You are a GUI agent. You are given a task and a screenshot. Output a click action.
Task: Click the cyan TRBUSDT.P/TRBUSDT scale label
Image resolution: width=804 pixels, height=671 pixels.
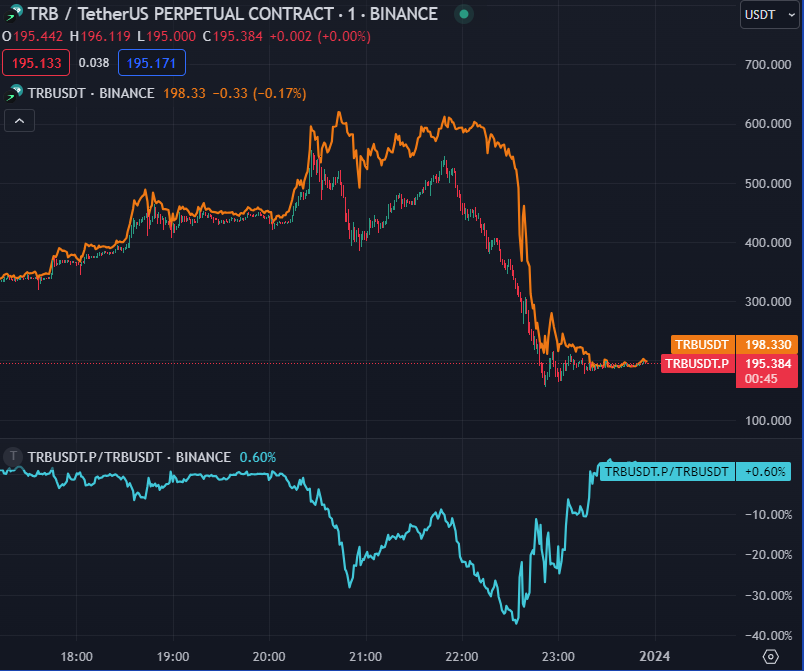667,472
